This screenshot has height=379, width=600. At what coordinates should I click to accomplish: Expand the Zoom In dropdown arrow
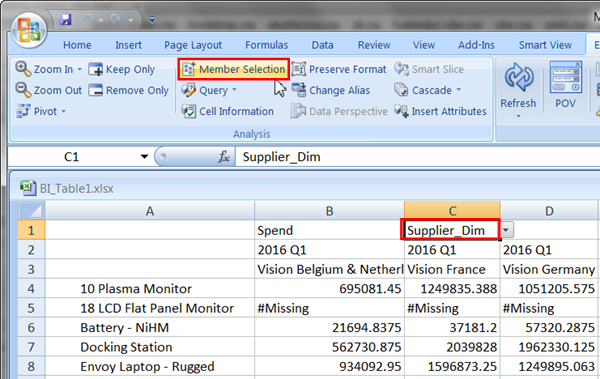[x=80, y=69]
